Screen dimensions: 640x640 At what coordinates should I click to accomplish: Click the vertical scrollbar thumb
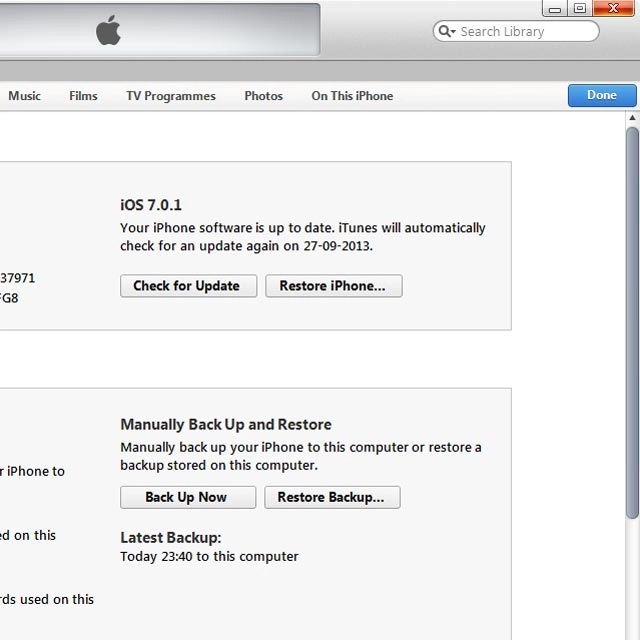click(x=632, y=320)
